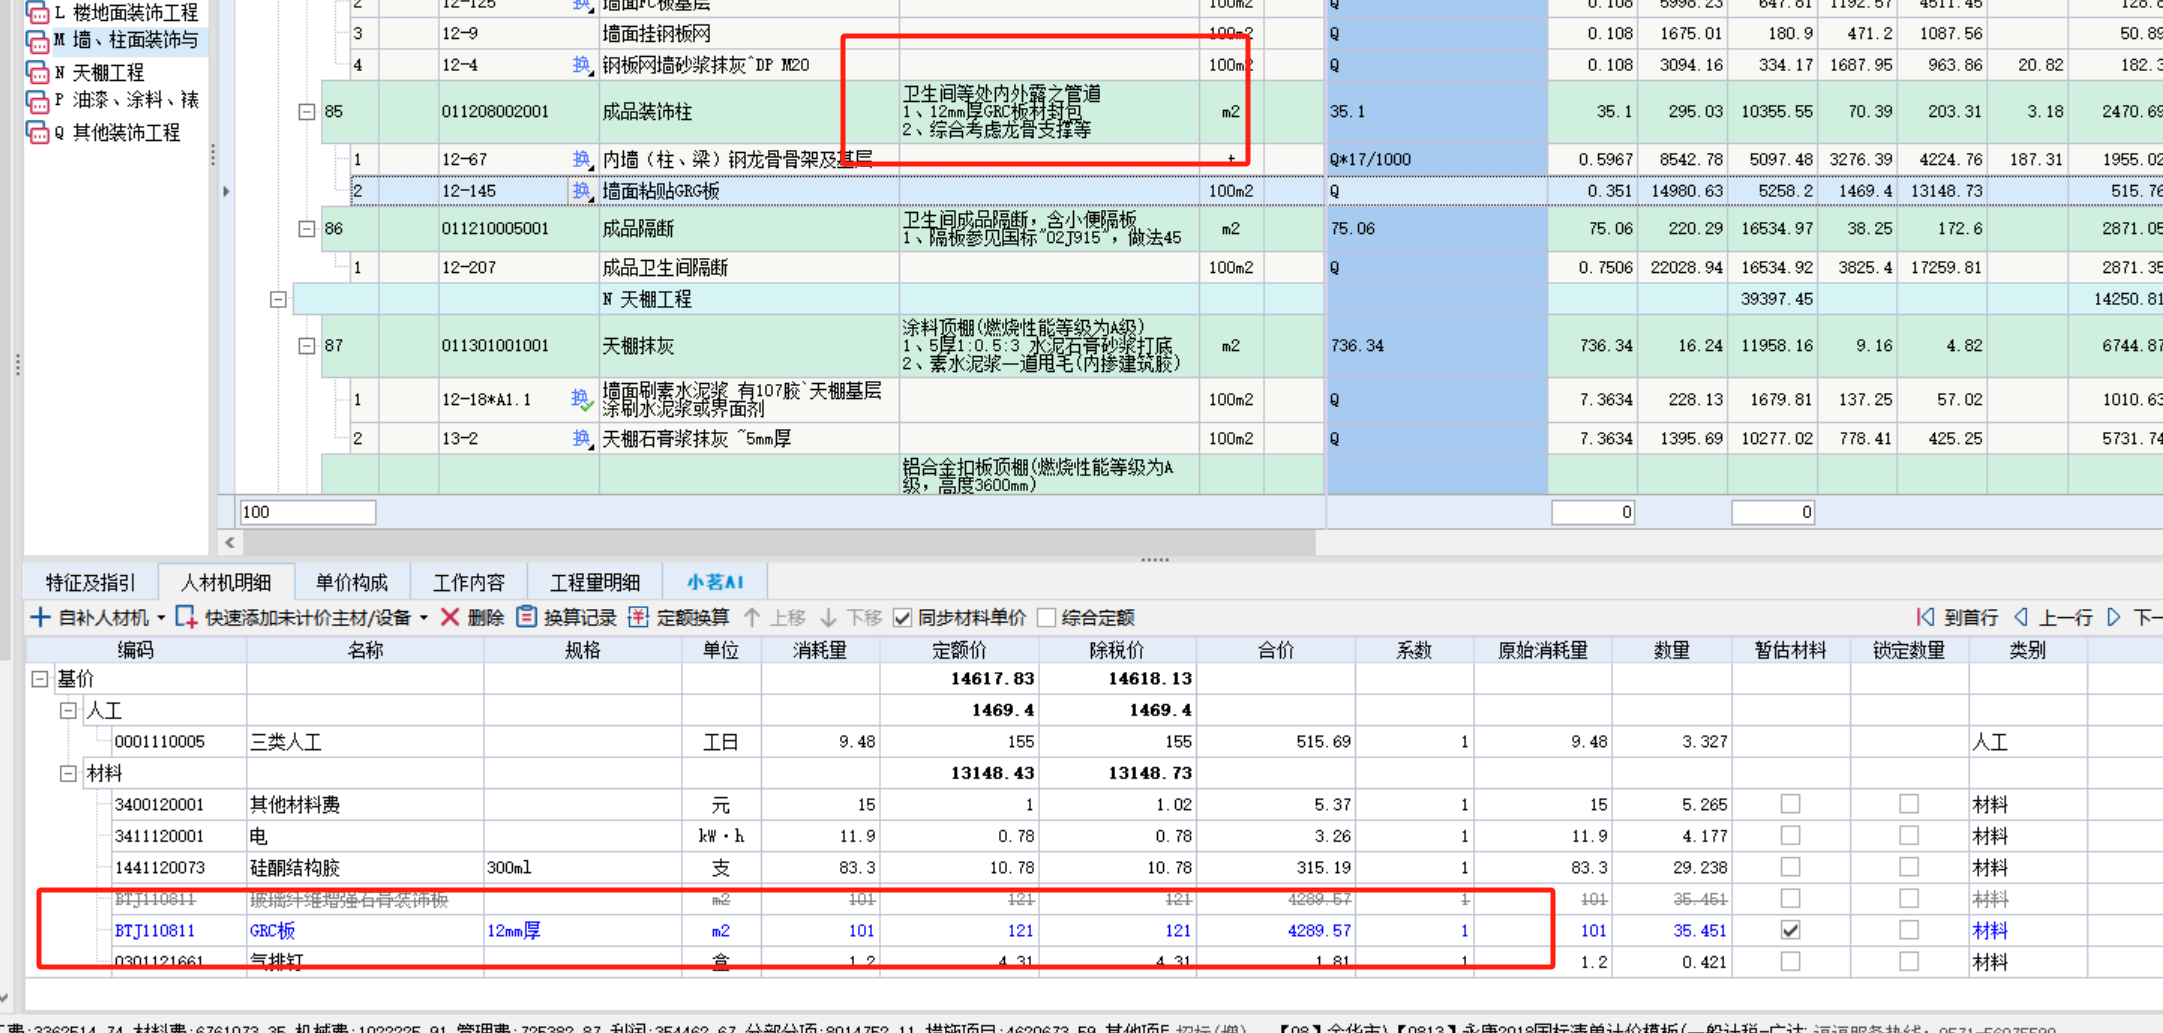2163x1033 pixels.
Task: Collapse item 85 成品装饰柱
Action: point(307,112)
